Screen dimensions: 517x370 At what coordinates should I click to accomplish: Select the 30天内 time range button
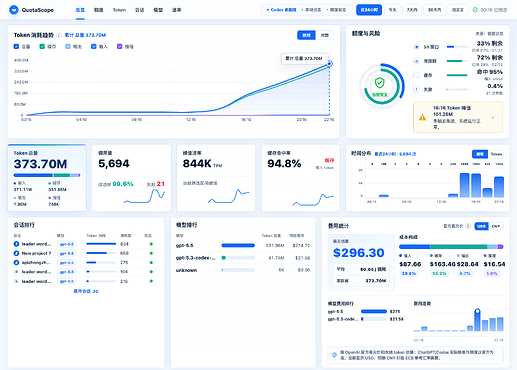[435, 10]
